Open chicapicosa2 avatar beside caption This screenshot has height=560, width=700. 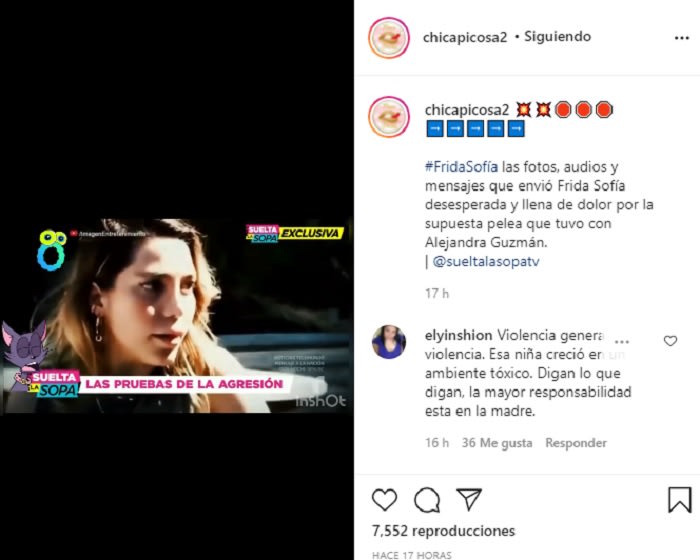click(389, 117)
